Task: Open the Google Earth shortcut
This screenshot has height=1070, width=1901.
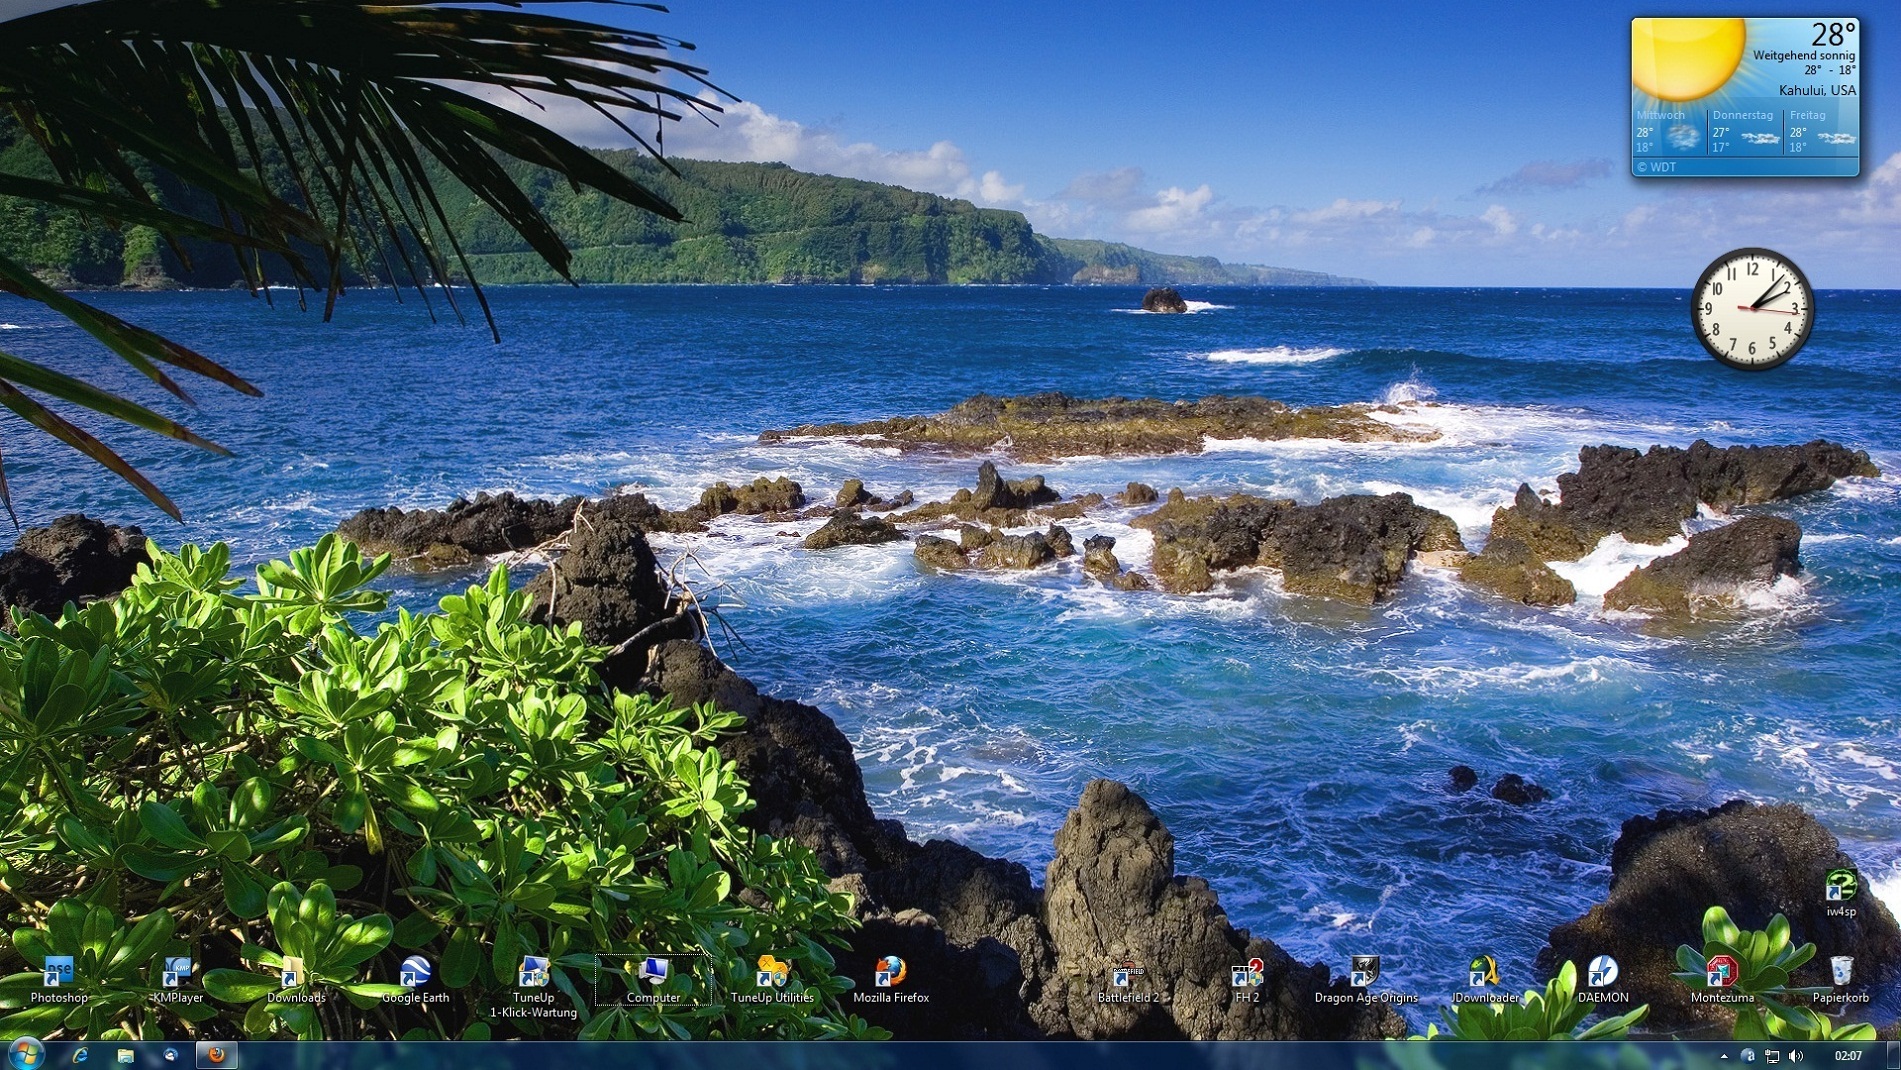Action: tap(415, 973)
